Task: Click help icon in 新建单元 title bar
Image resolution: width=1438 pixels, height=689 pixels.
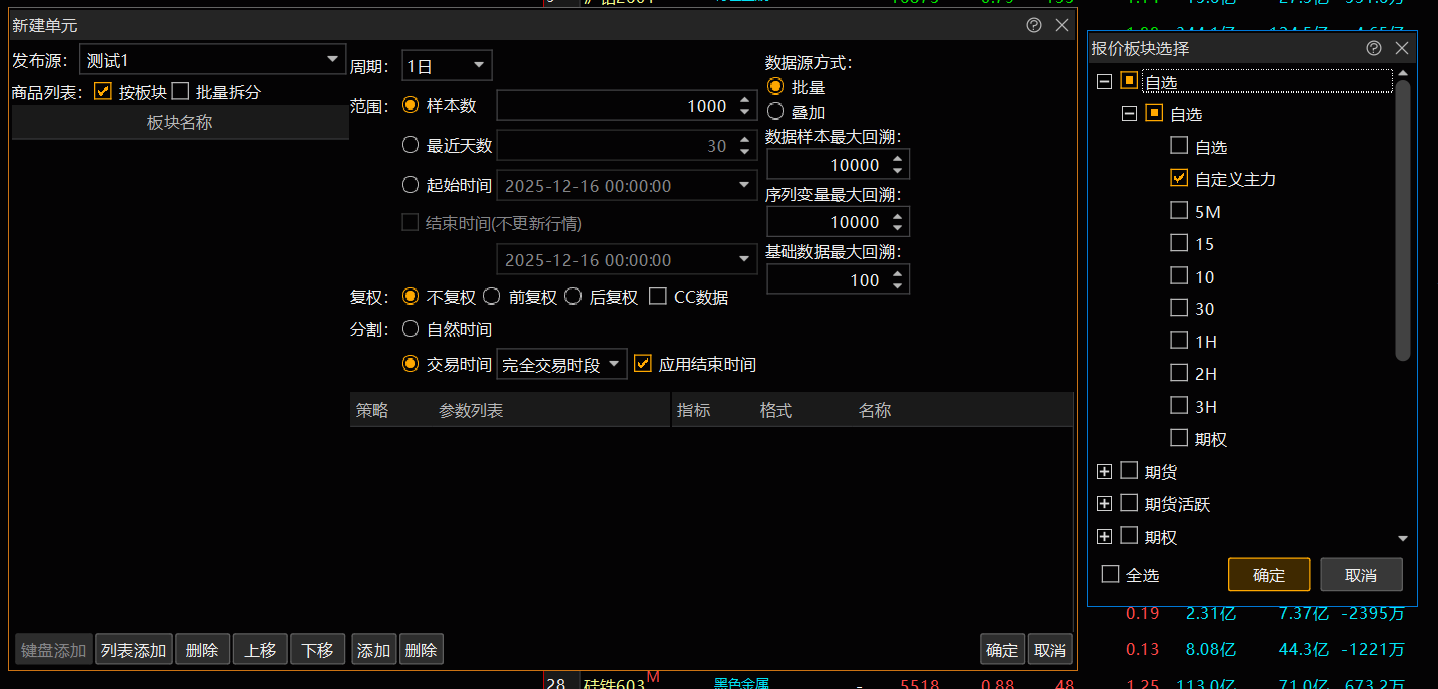Action: click(x=1034, y=26)
